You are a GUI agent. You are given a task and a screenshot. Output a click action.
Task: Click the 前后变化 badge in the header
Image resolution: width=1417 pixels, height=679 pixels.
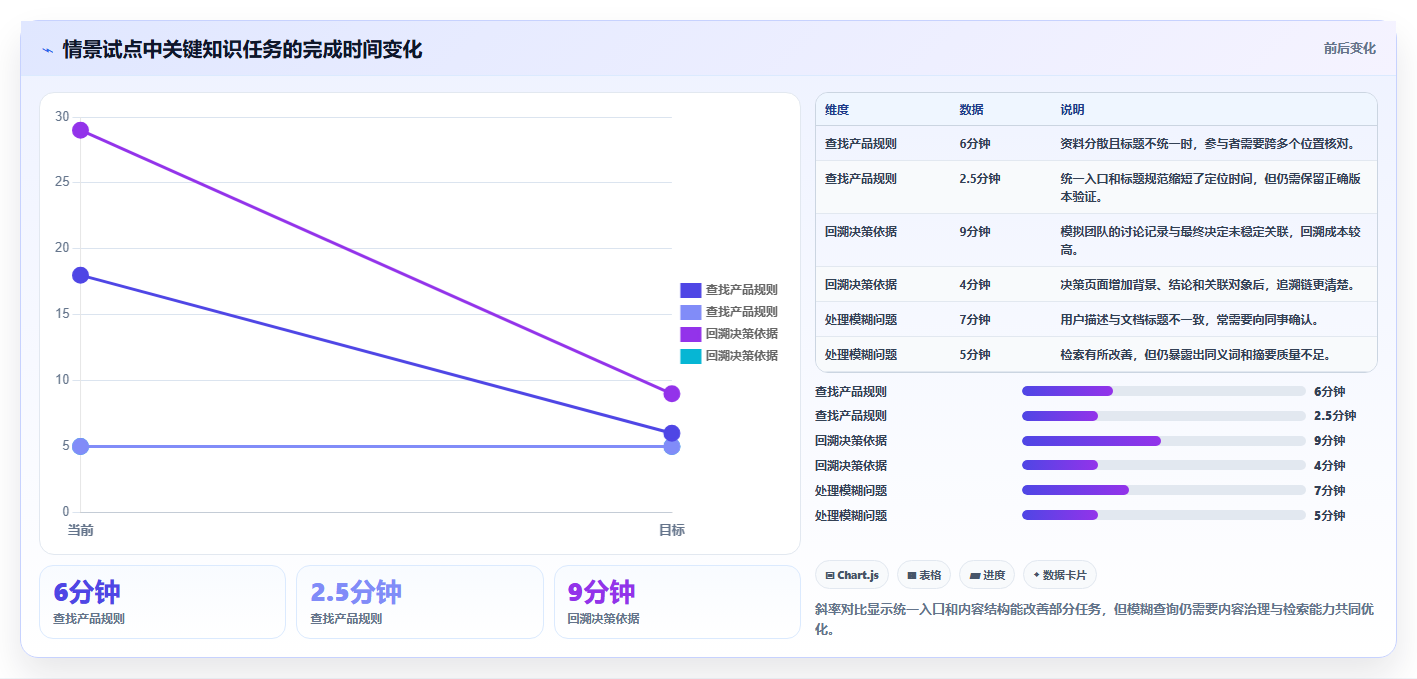(x=1349, y=48)
